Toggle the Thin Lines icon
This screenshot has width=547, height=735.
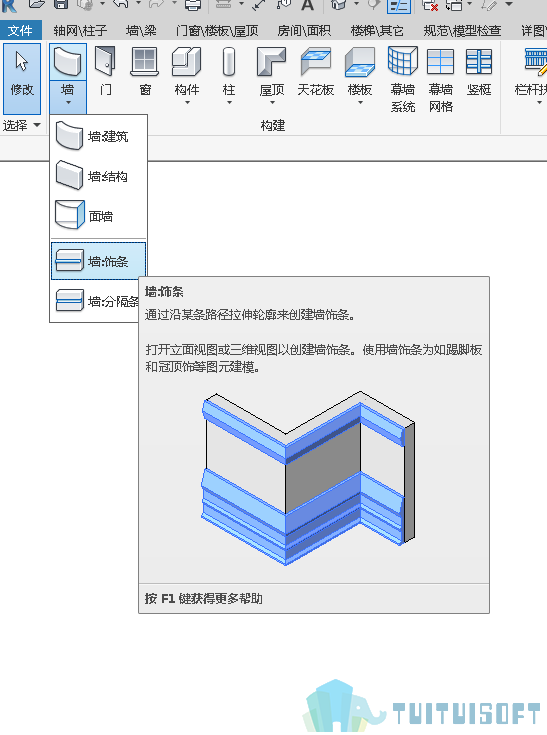point(399,6)
